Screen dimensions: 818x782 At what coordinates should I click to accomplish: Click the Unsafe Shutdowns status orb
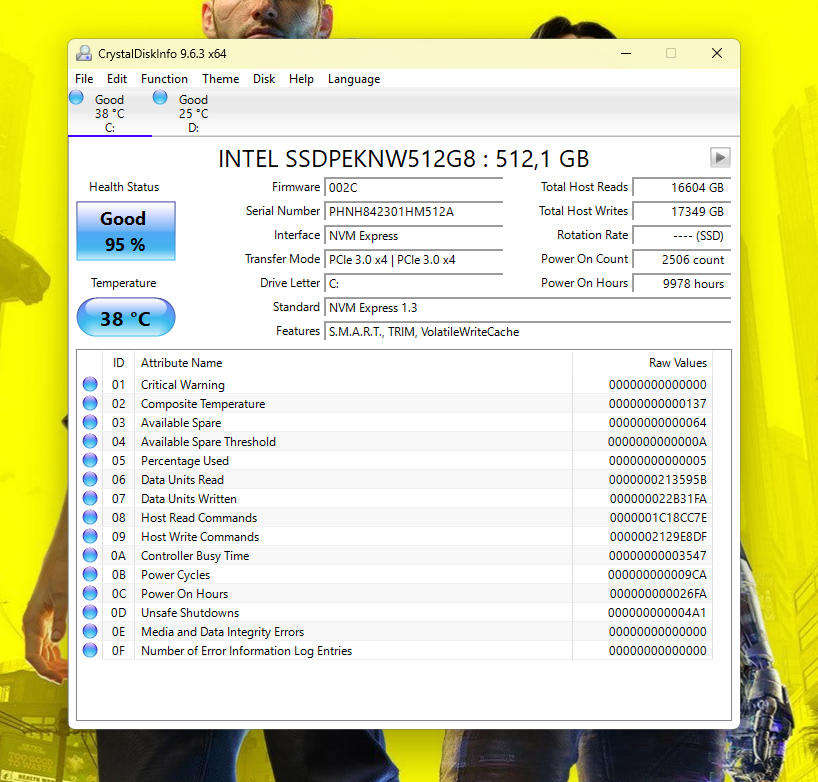point(90,613)
